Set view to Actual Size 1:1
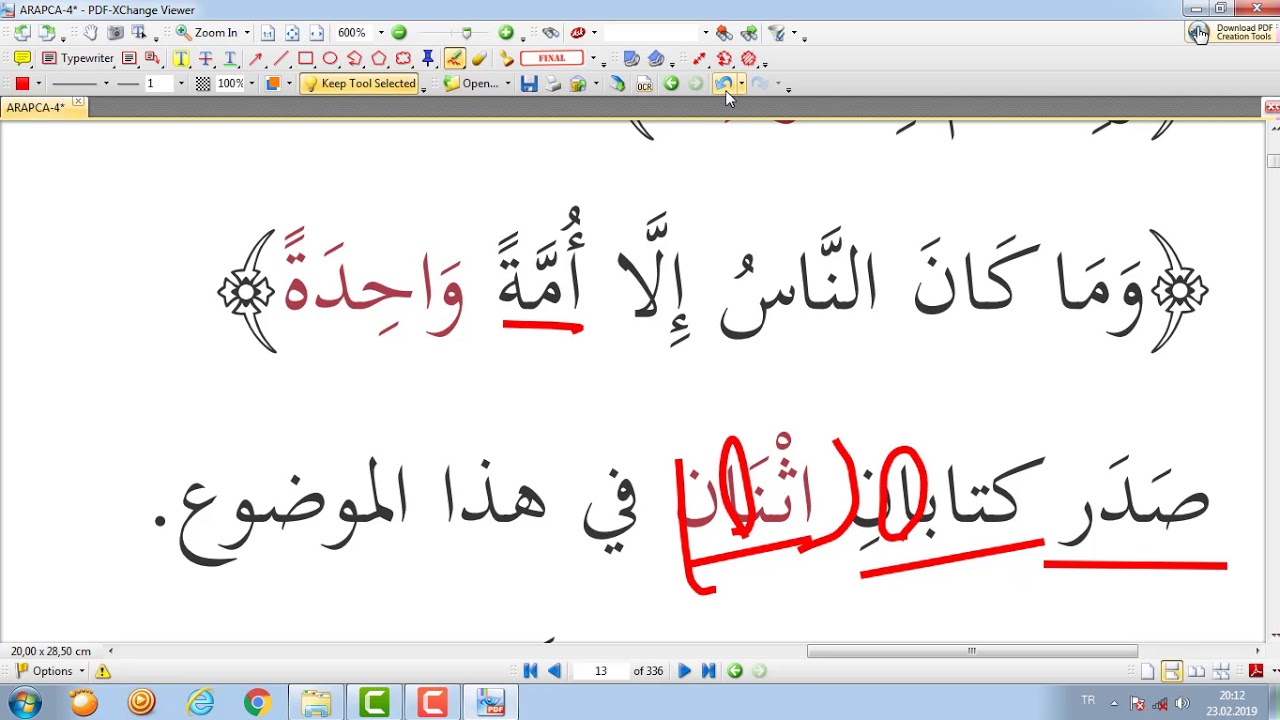Viewport: 1280px width, 720px height. 268,33
